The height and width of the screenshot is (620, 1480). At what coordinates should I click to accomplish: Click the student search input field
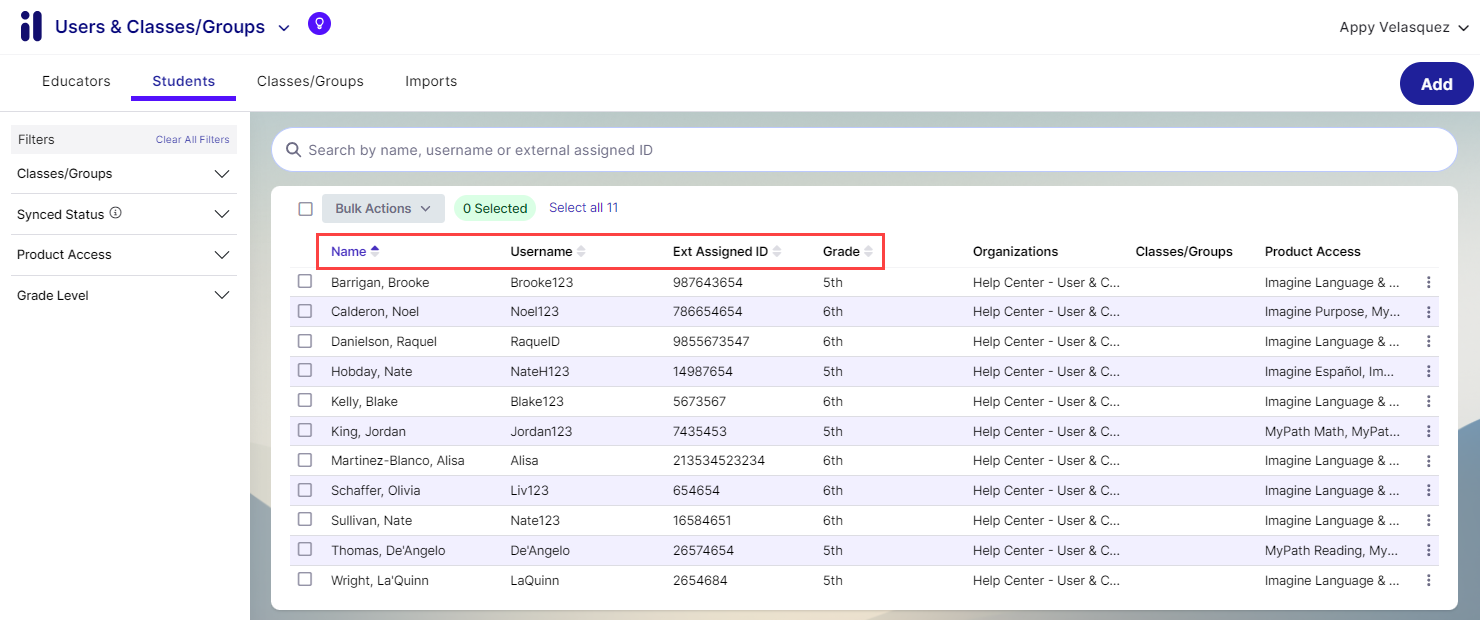(864, 150)
